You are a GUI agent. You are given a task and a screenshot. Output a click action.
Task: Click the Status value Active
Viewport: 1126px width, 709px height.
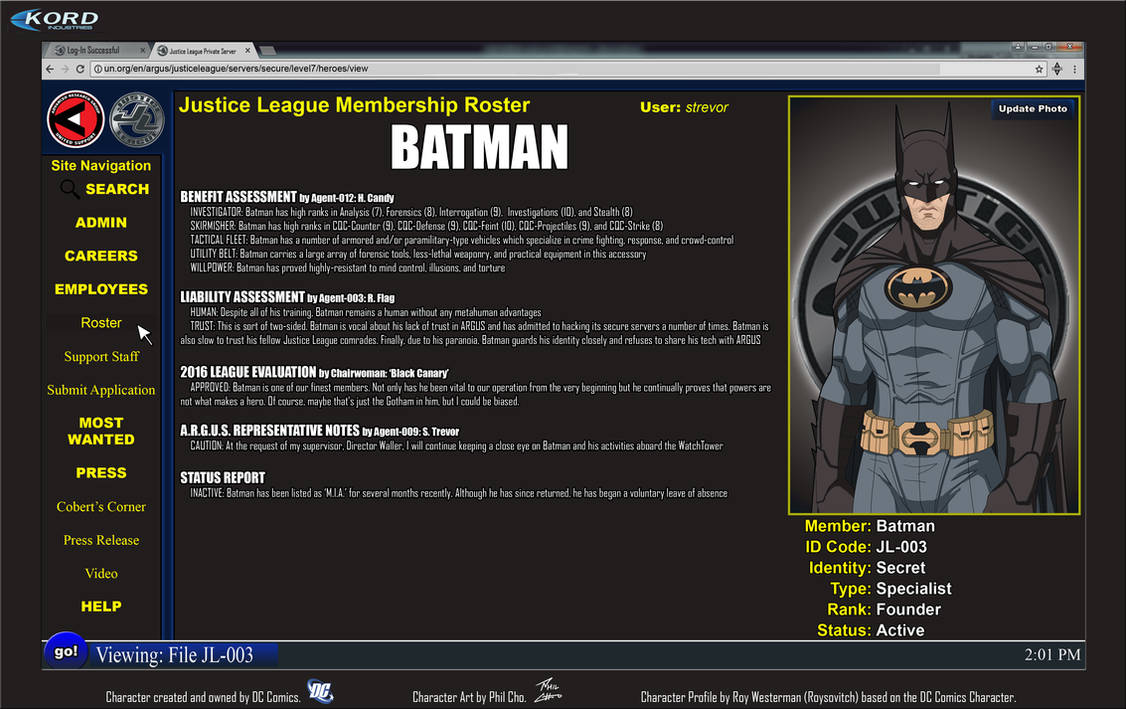pyautogui.click(x=901, y=630)
